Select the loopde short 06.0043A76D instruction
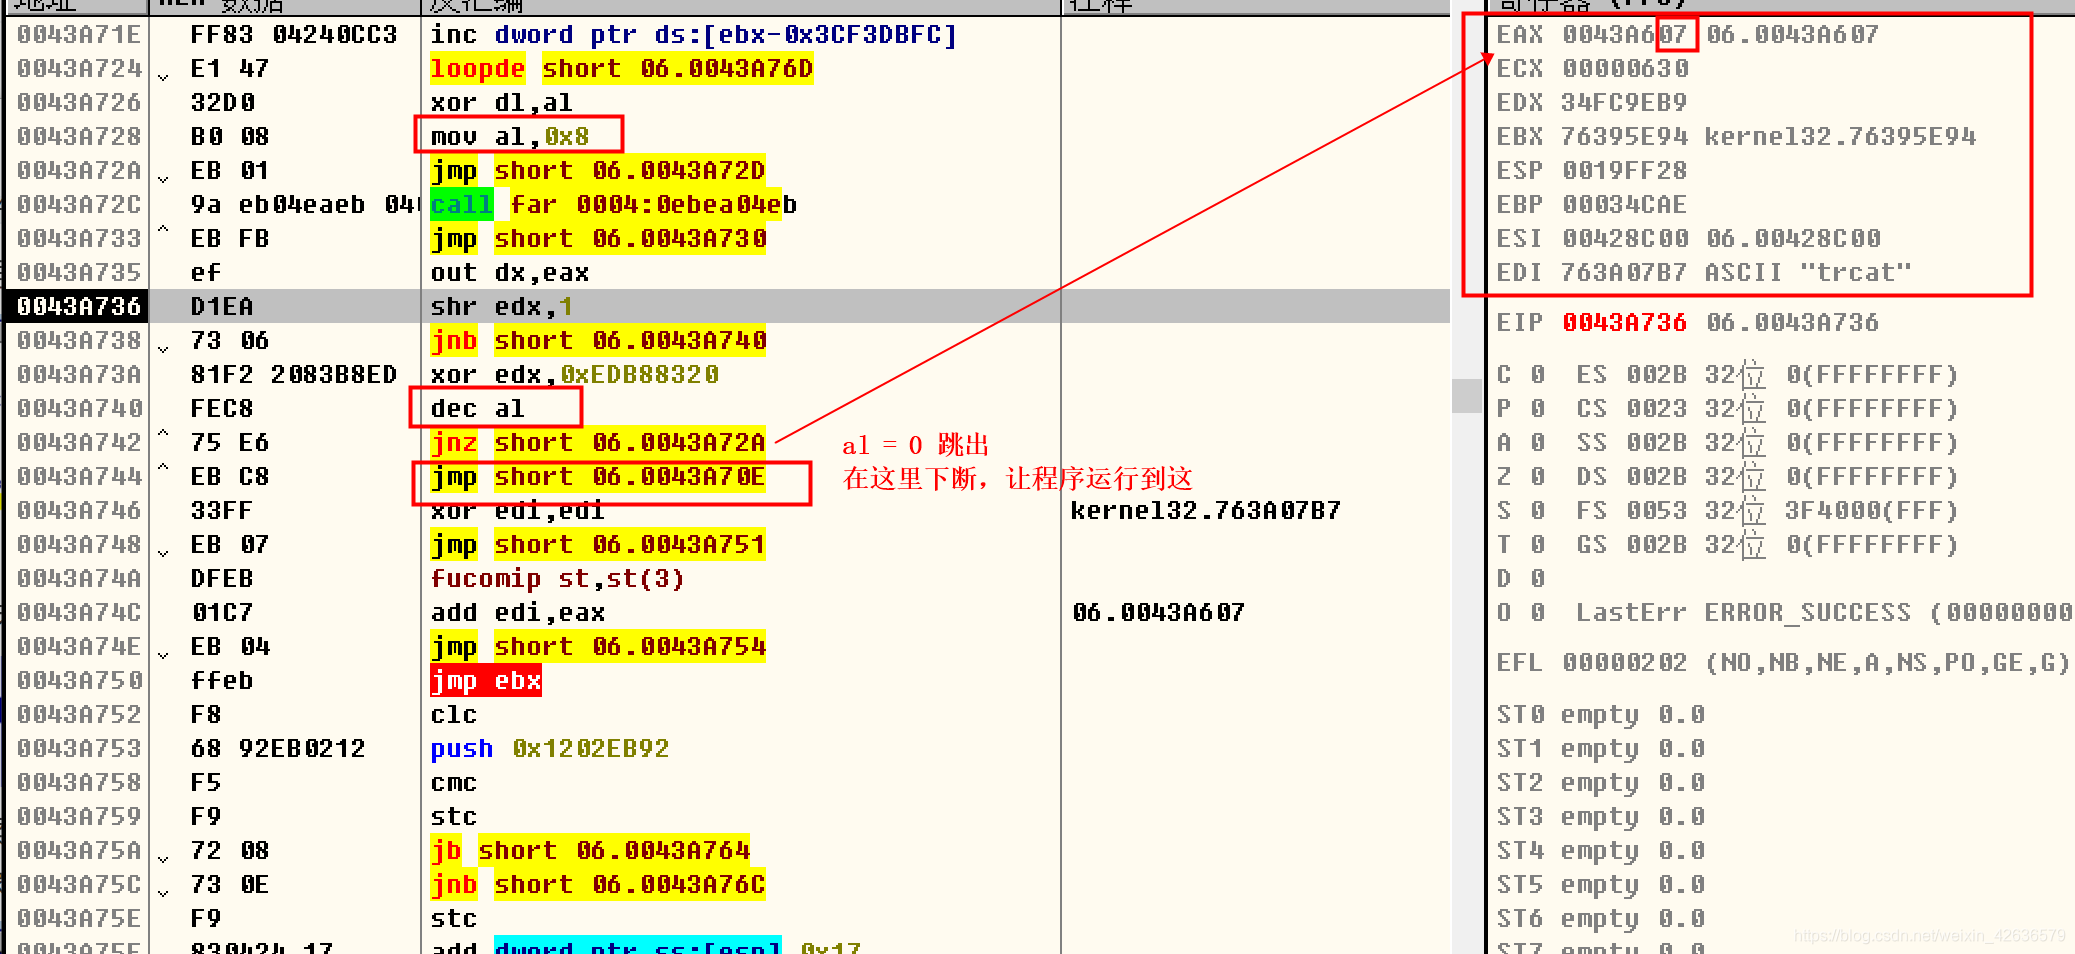This screenshot has width=2075, height=954. tap(621, 69)
